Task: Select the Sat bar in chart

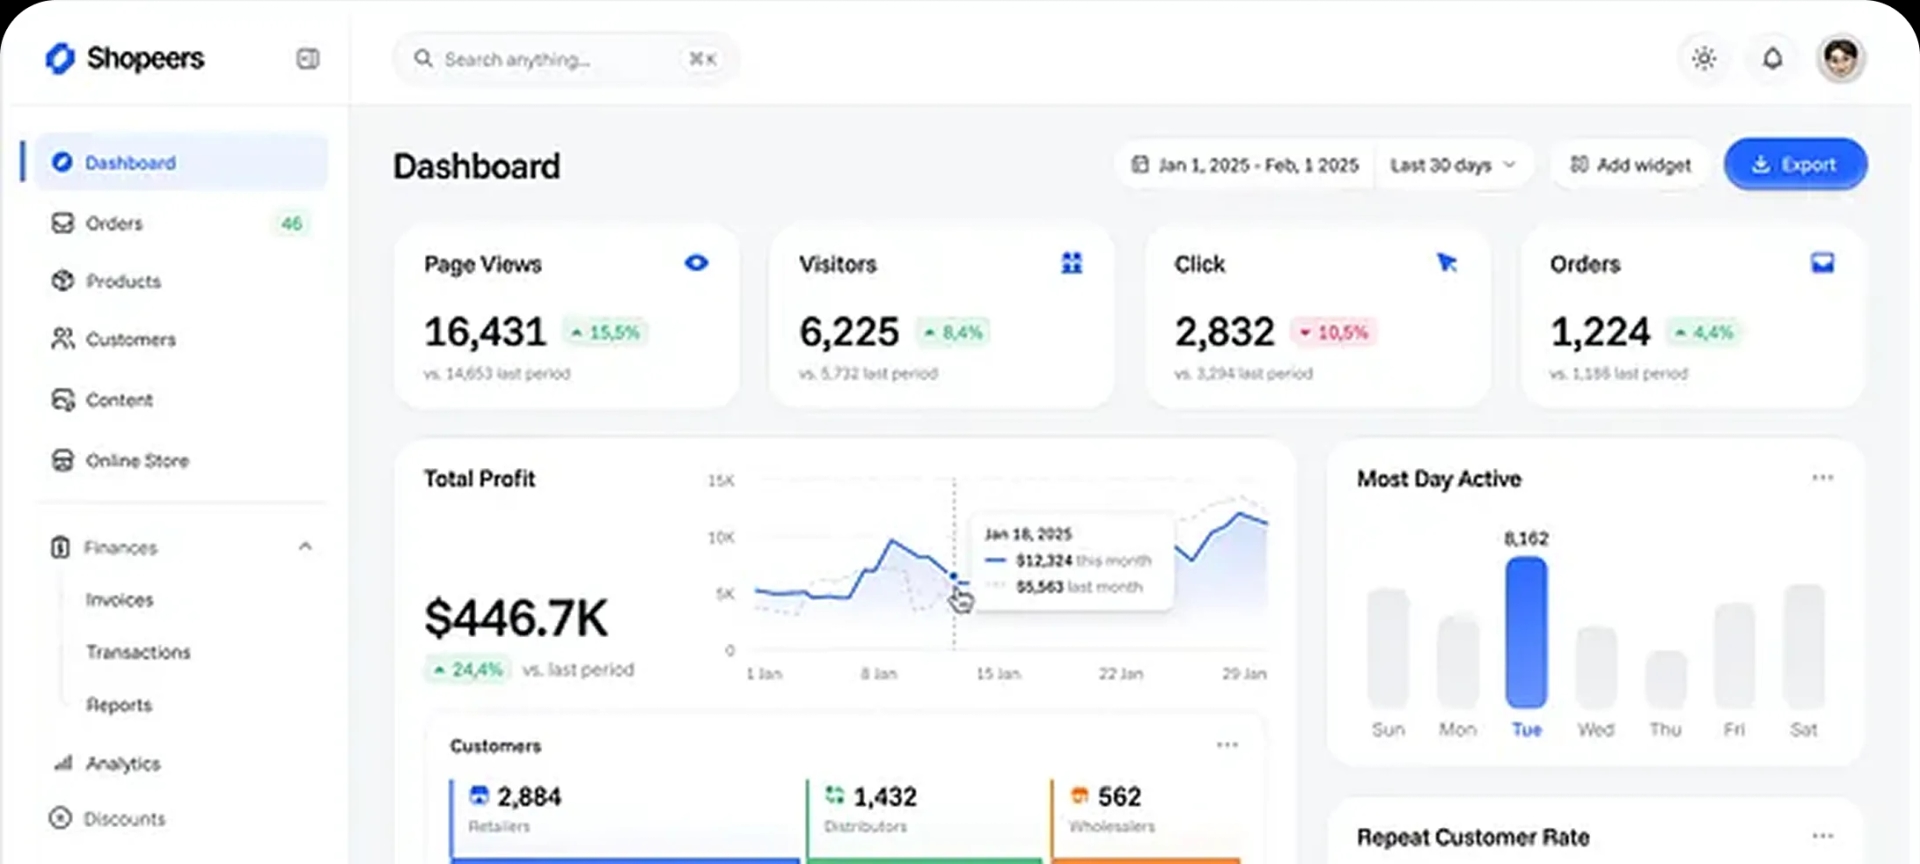Action: pyautogui.click(x=1804, y=646)
